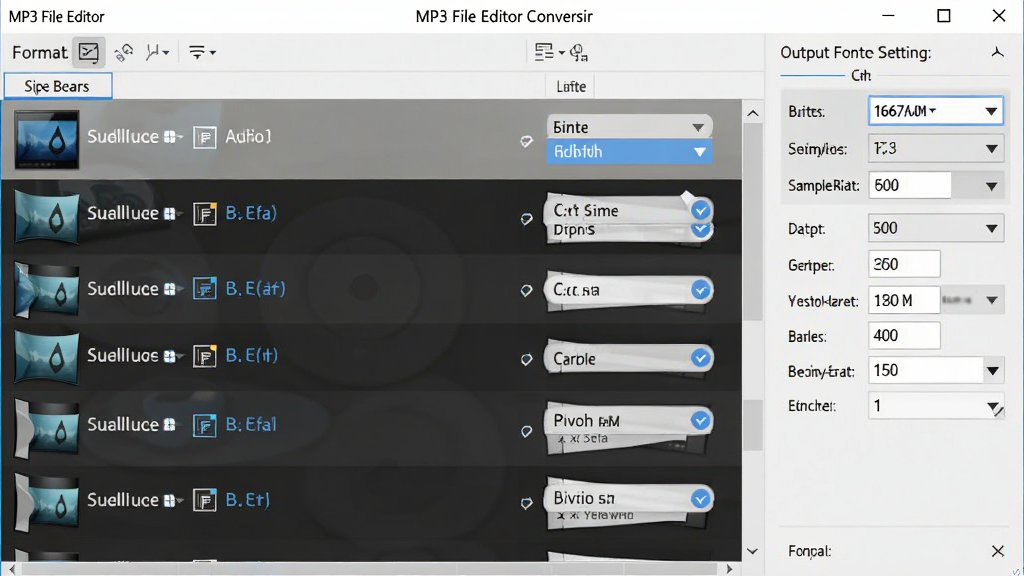
Task: Click the Format menu label
Action: coord(39,52)
